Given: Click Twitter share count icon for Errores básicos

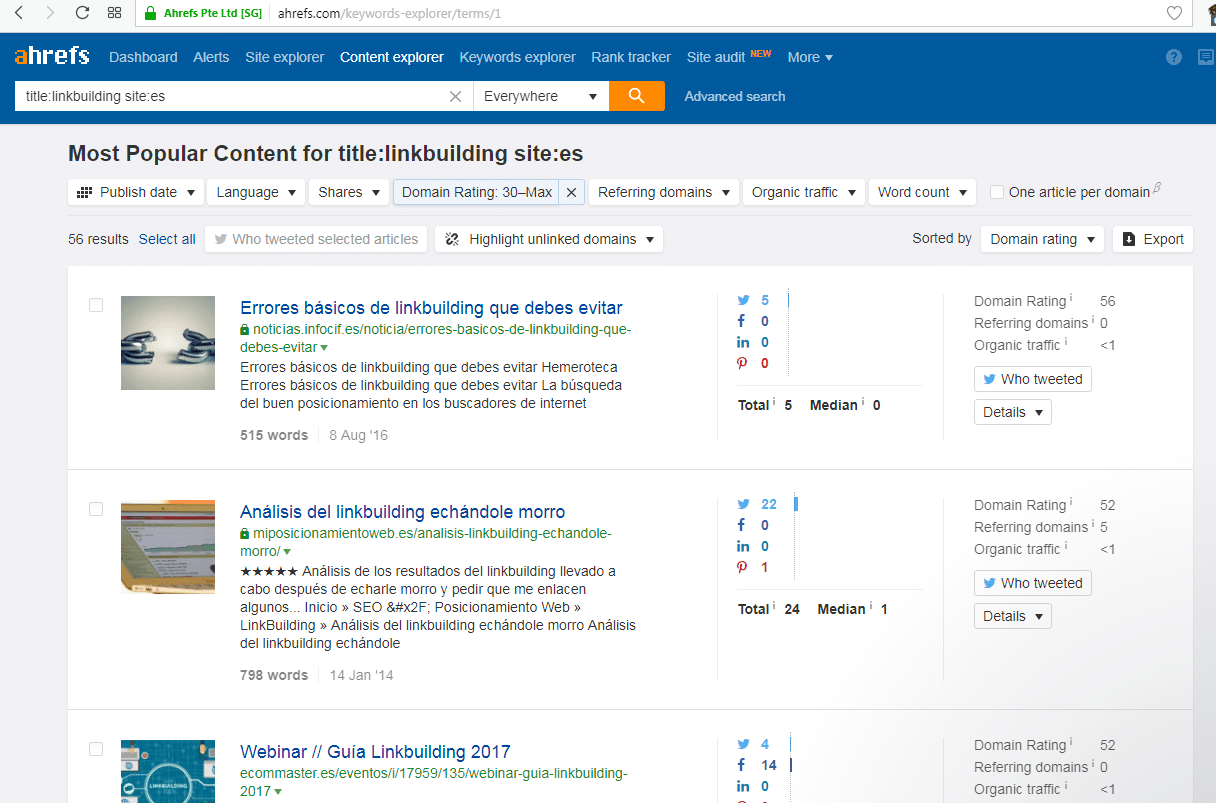Looking at the screenshot, I should [x=743, y=300].
